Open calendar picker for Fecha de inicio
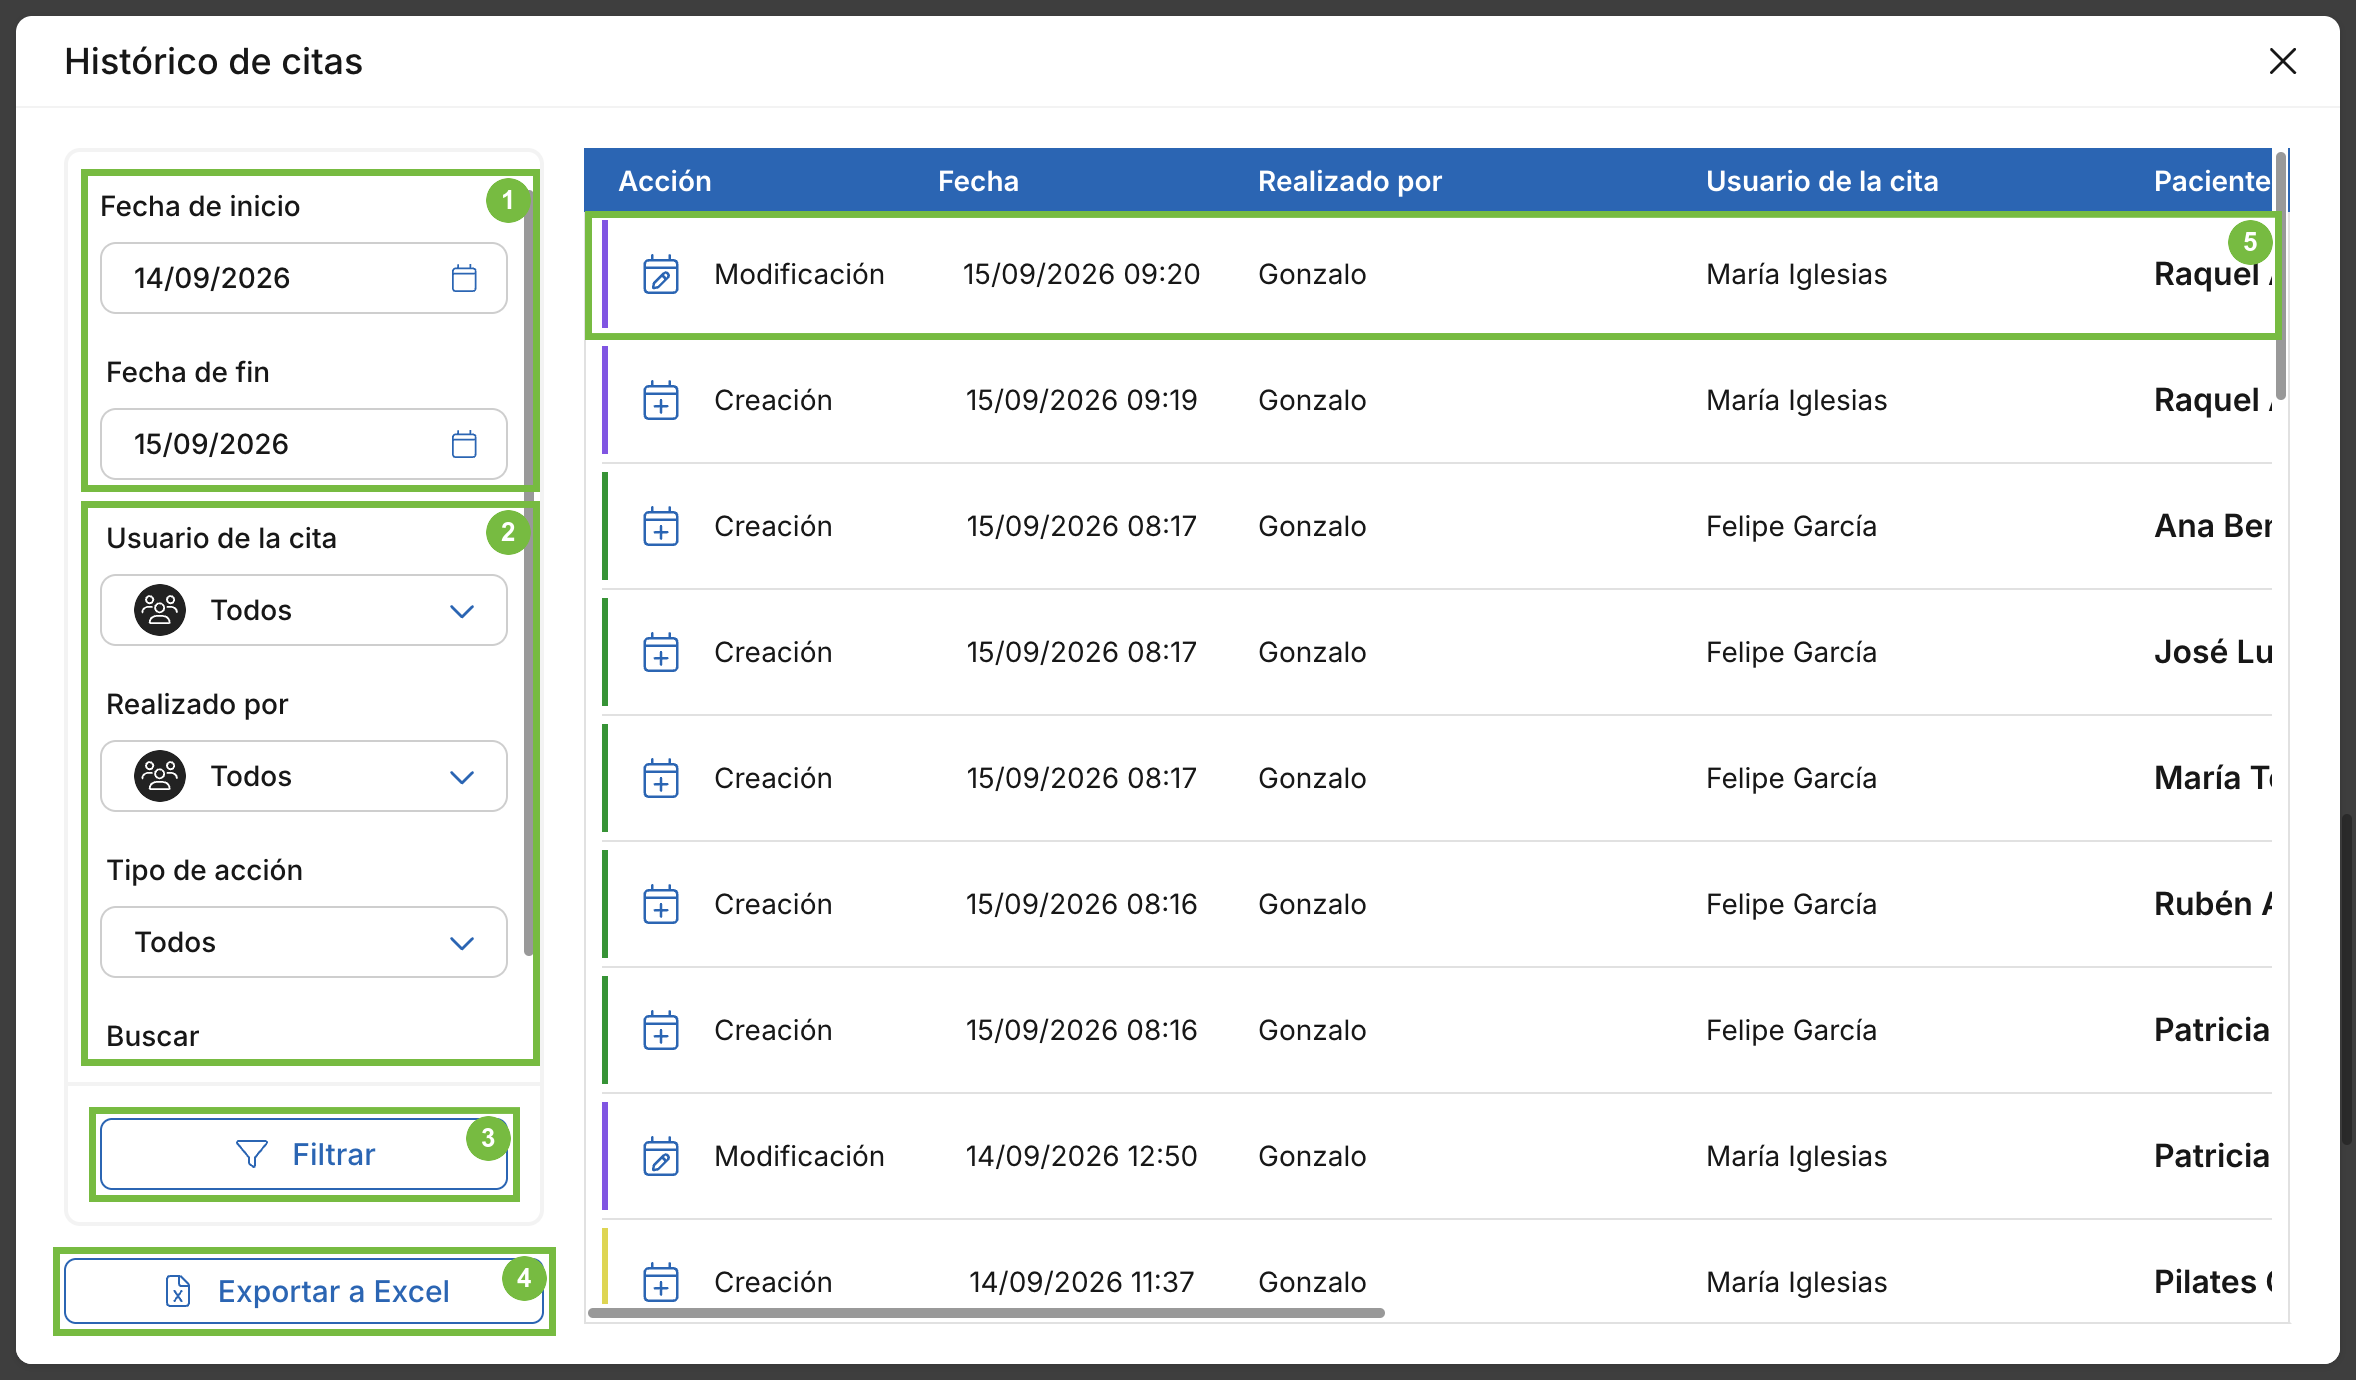Image resolution: width=2356 pixels, height=1380 pixels. (x=464, y=278)
